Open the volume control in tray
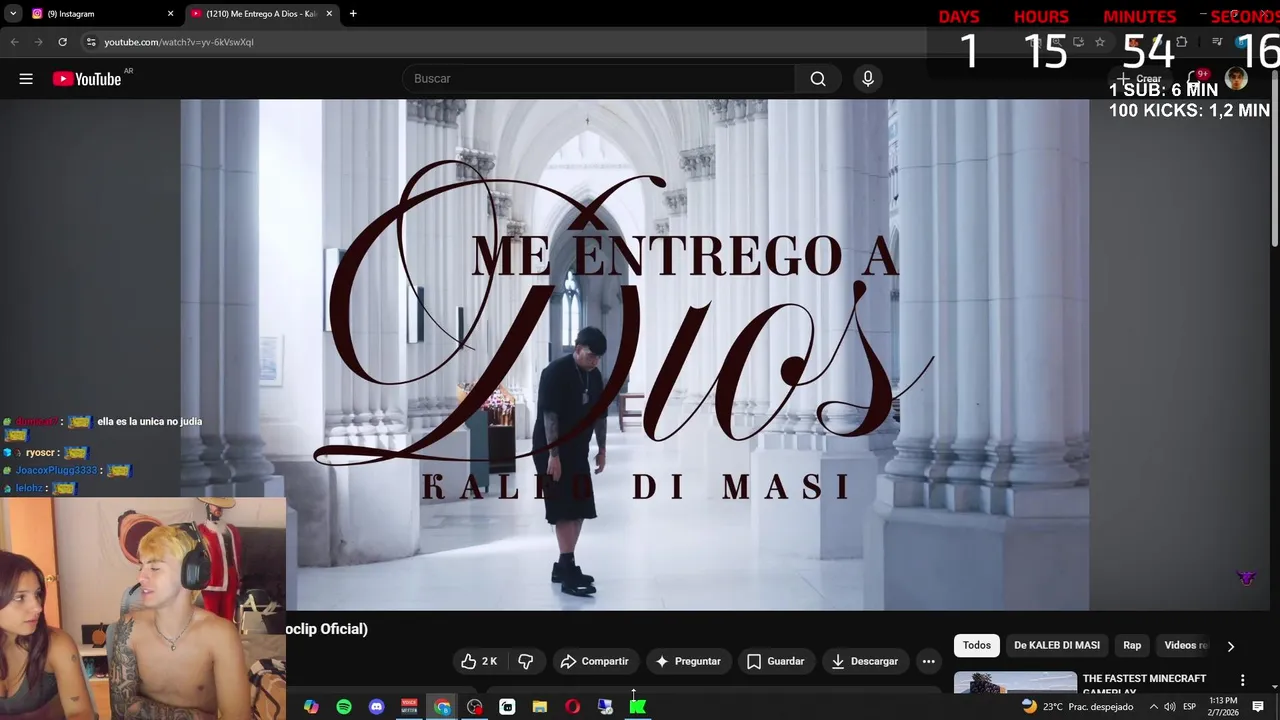The width and height of the screenshot is (1280, 720). 1170,707
